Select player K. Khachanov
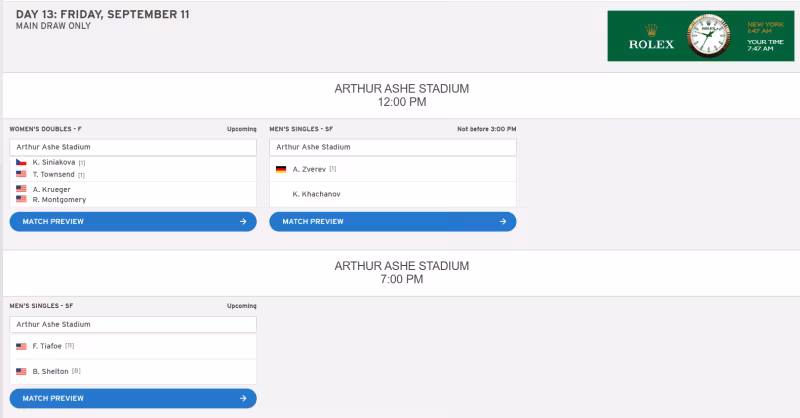Image resolution: width=800 pixels, height=418 pixels. click(316, 194)
